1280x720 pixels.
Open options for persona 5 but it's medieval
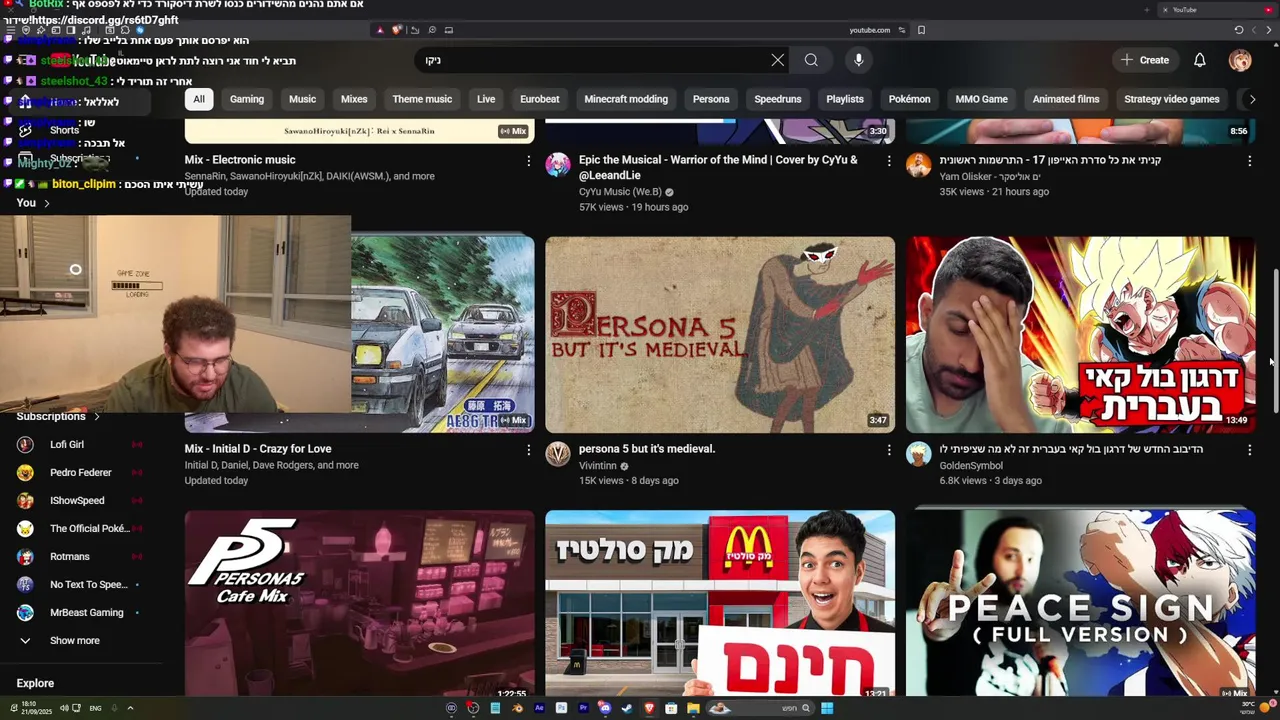point(889,450)
